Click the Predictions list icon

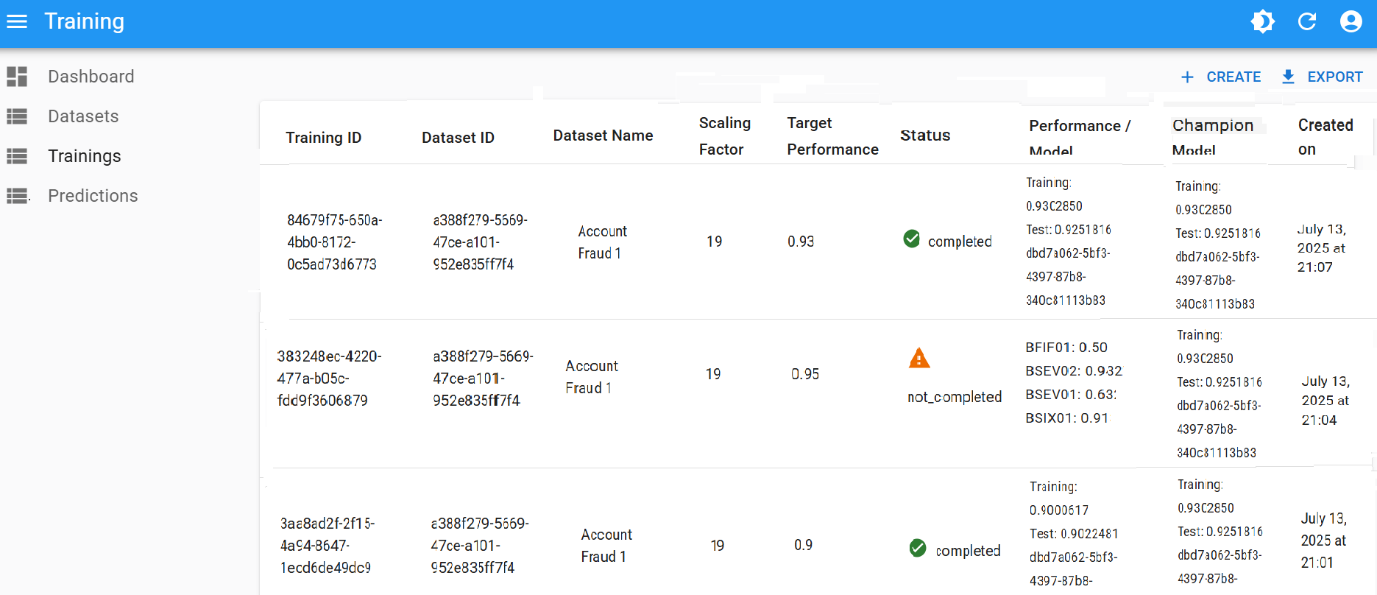coord(17,196)
